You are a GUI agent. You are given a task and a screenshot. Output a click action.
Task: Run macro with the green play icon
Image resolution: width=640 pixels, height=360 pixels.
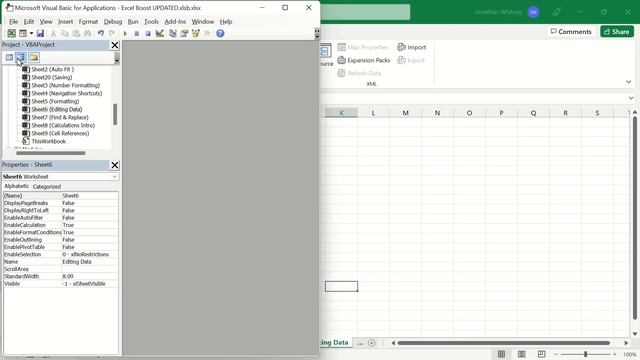[125, 33]
